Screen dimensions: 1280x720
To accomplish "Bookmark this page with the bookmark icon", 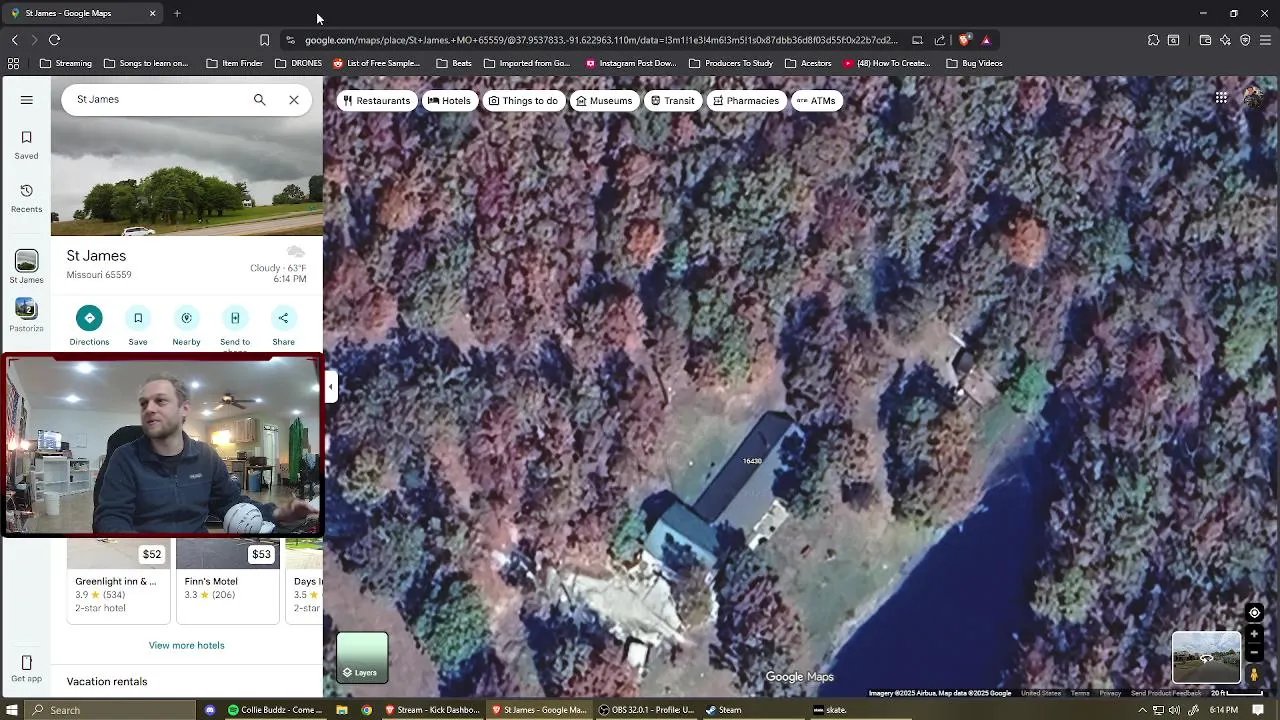I will click(x=264, y=40).
